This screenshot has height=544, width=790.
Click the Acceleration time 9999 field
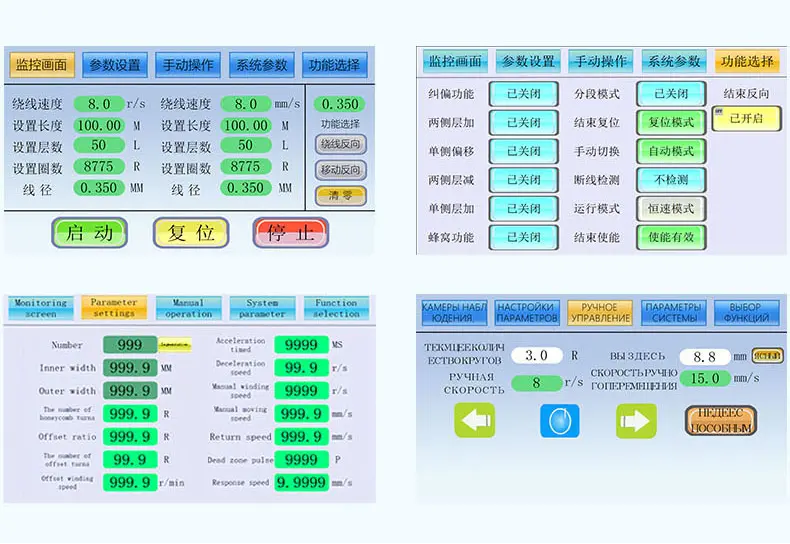click(x=301, y=345)
